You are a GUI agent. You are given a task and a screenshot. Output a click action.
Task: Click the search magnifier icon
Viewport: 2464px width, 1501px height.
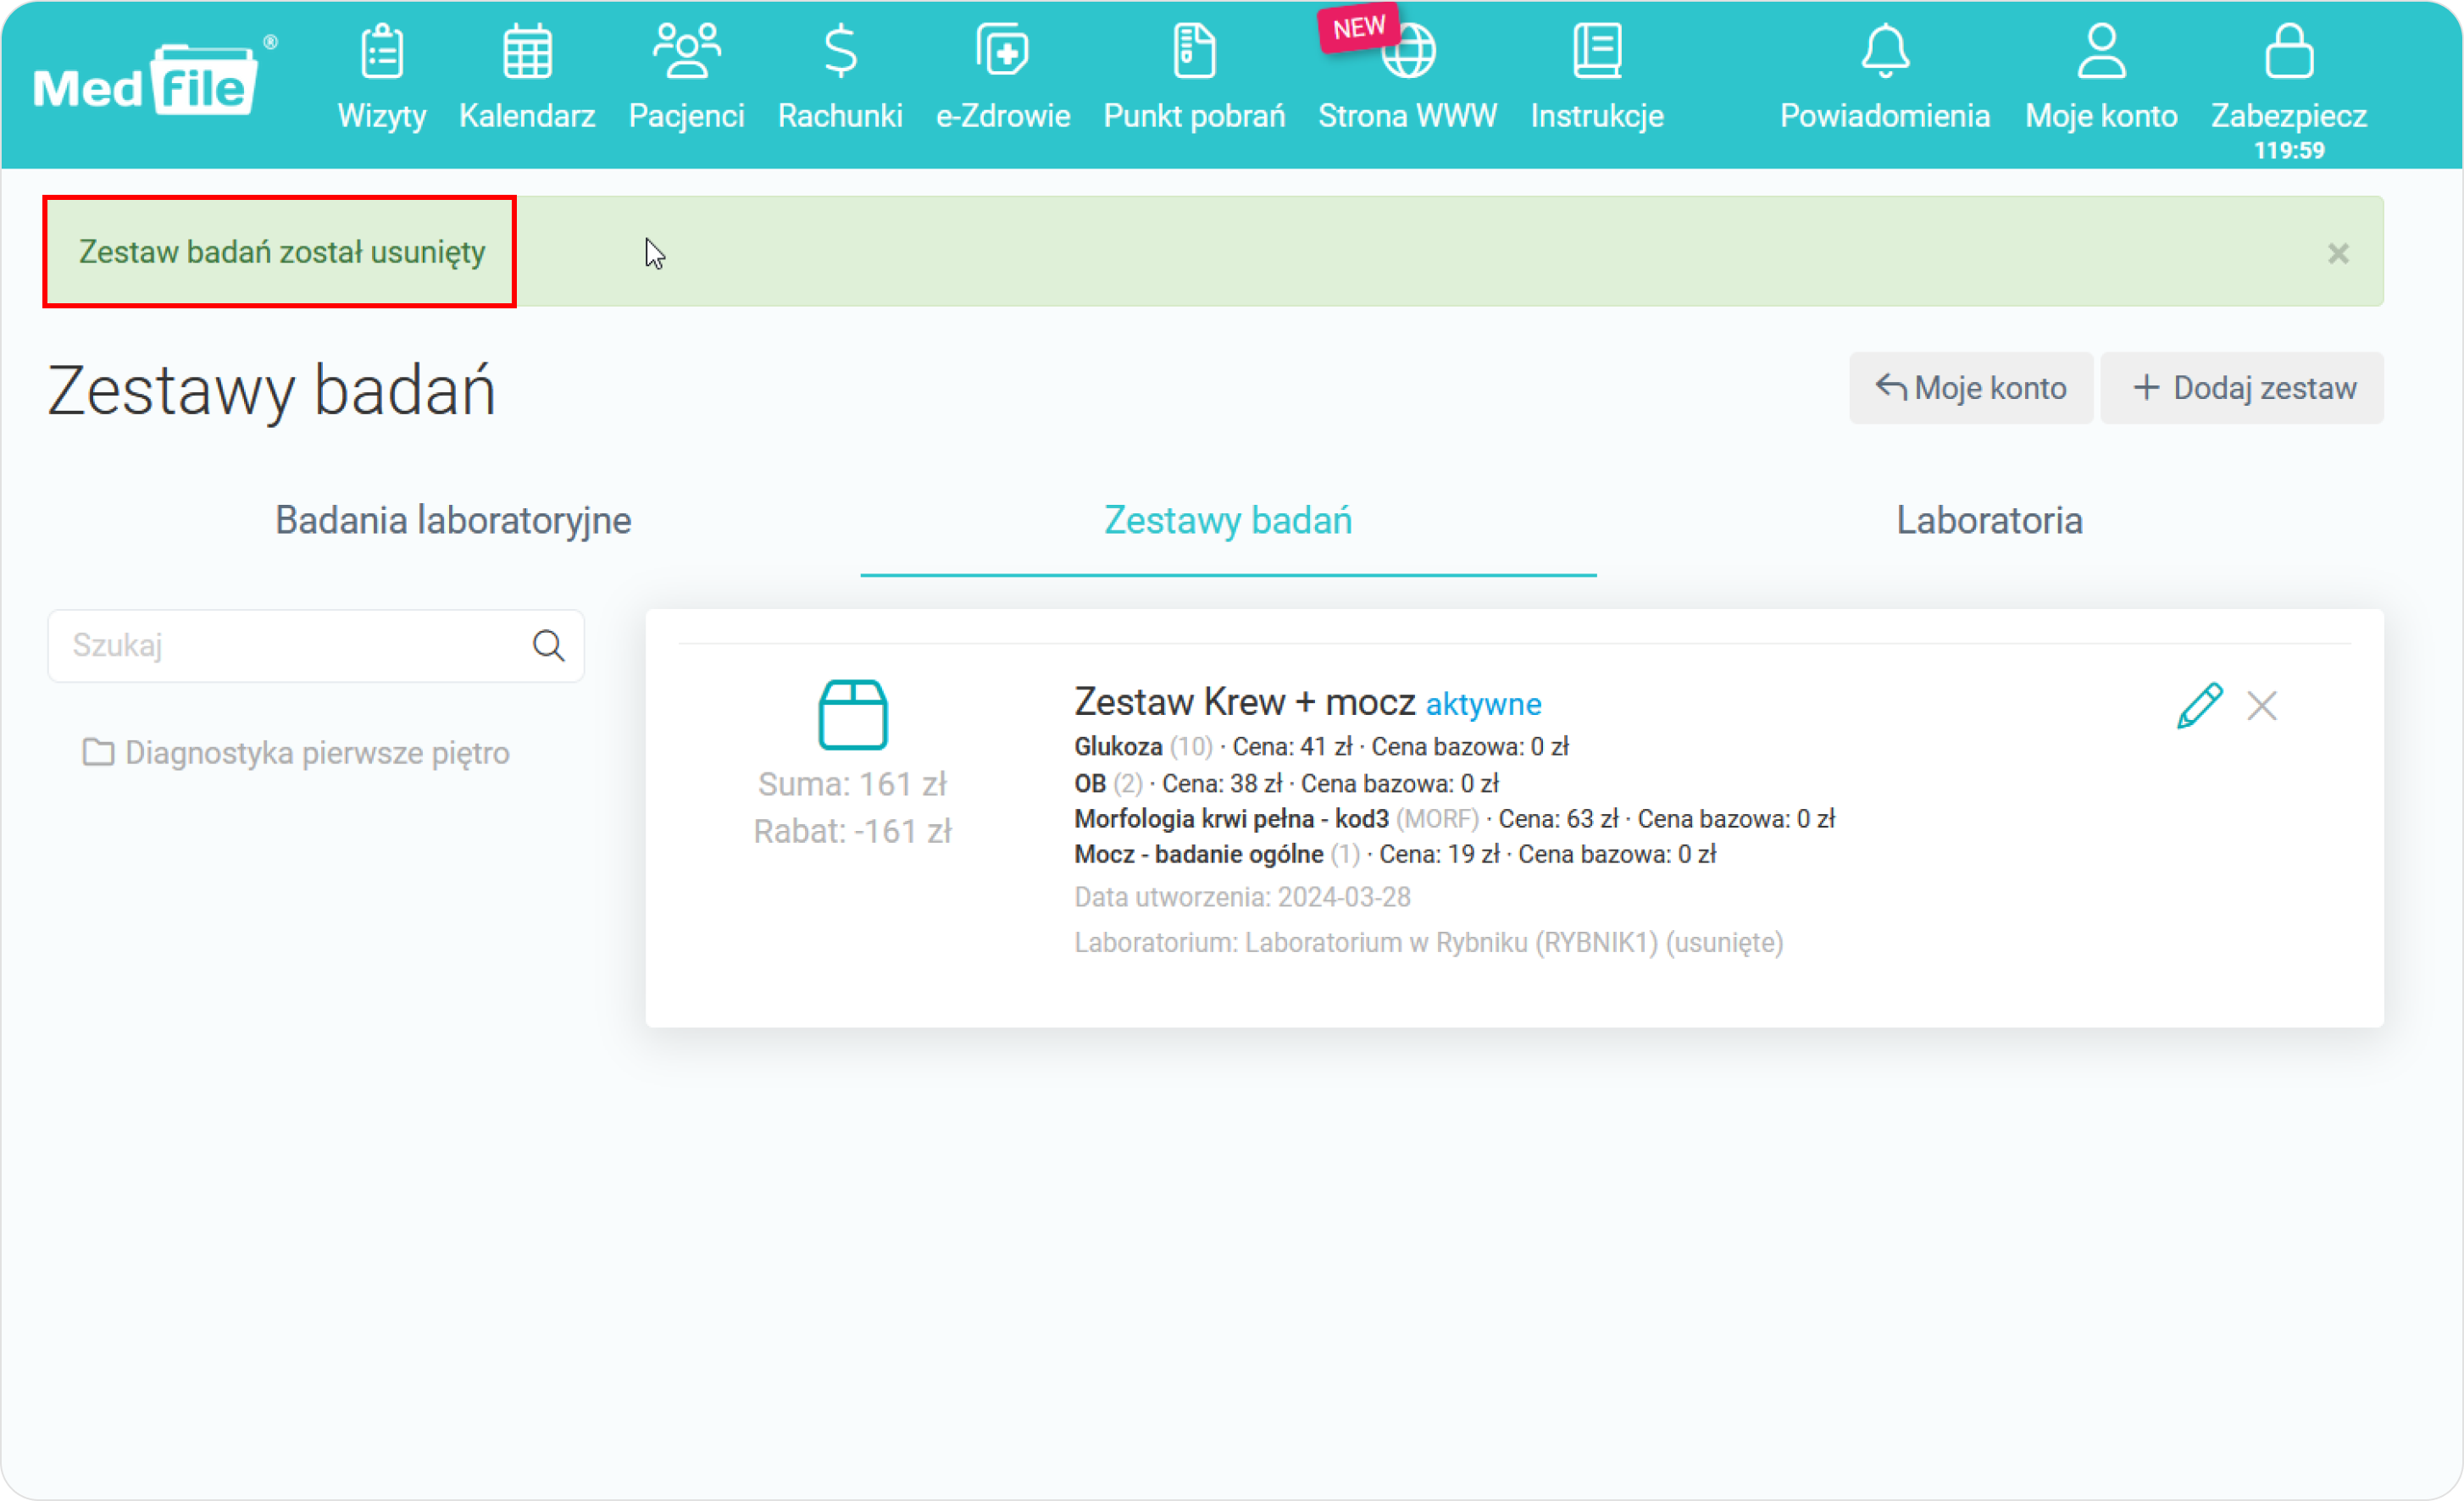point(548,646)
